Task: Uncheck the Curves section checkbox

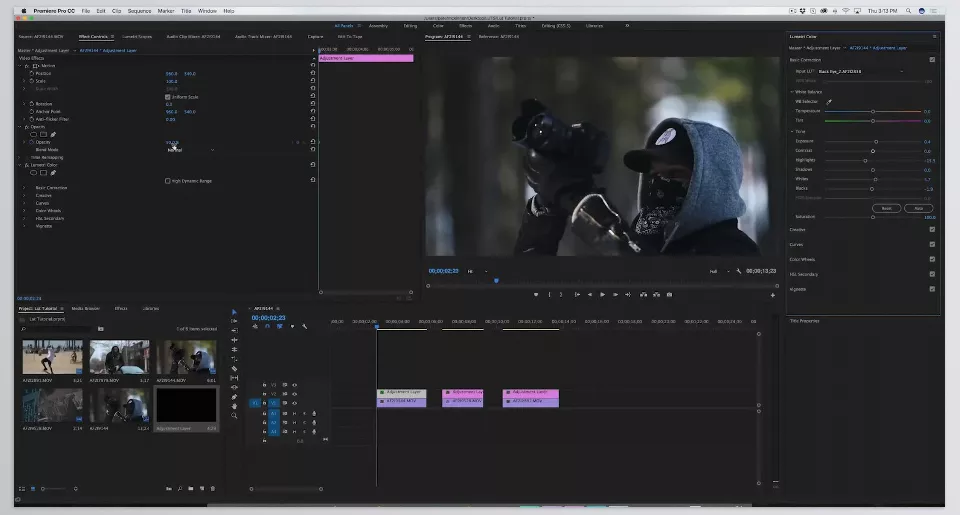Action: (932, 244)
